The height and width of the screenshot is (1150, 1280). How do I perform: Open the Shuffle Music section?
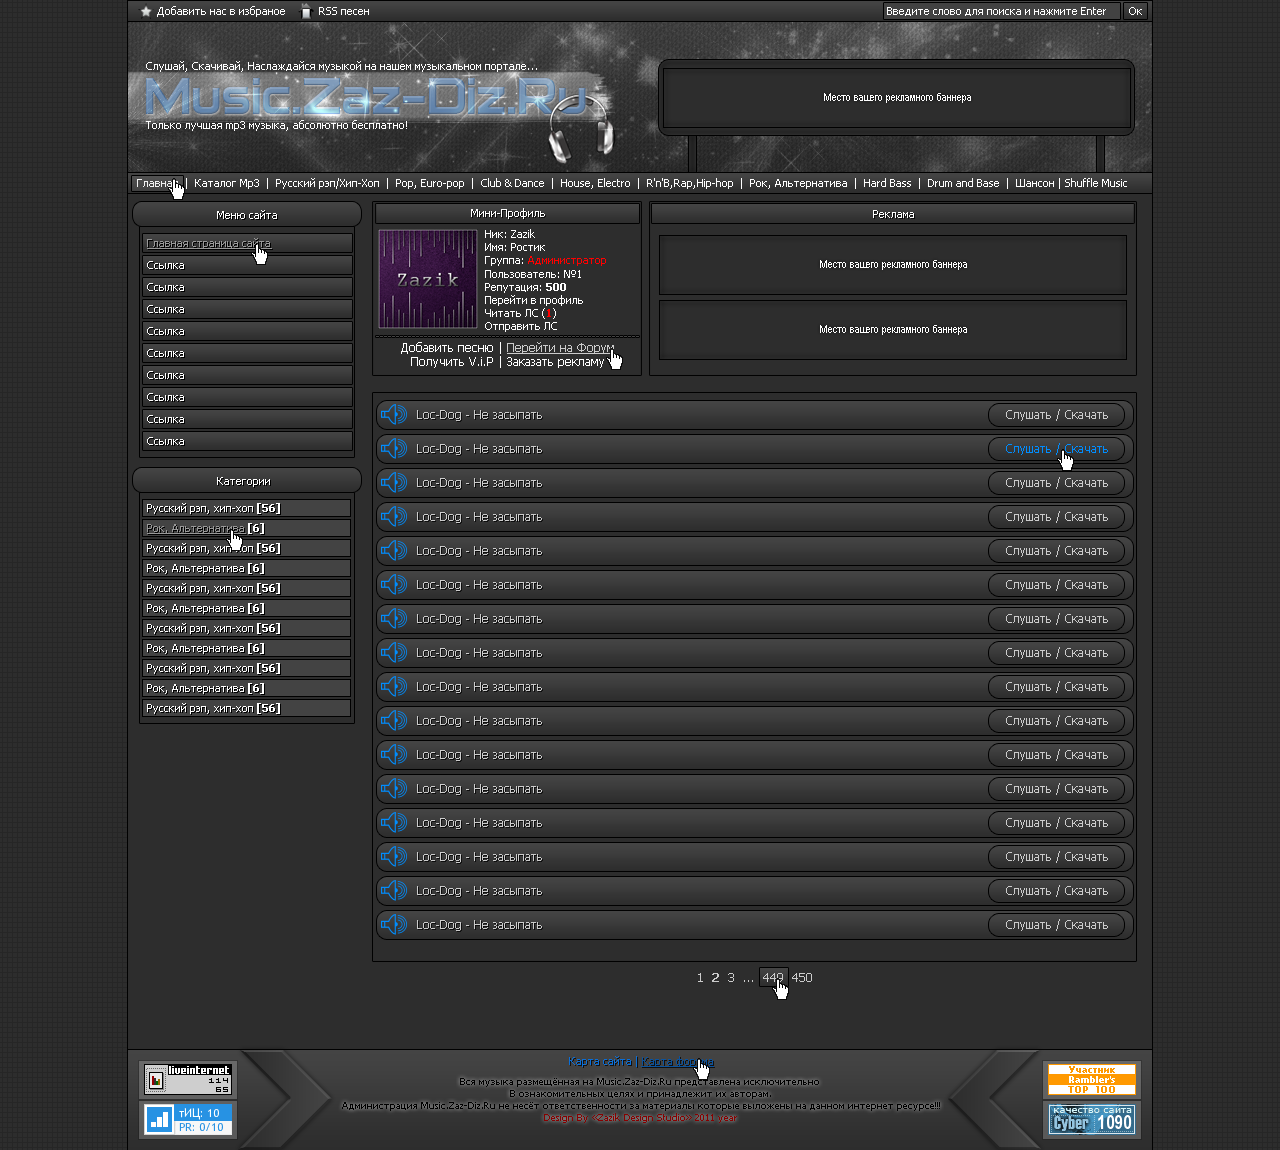(x=1096, y=183)
